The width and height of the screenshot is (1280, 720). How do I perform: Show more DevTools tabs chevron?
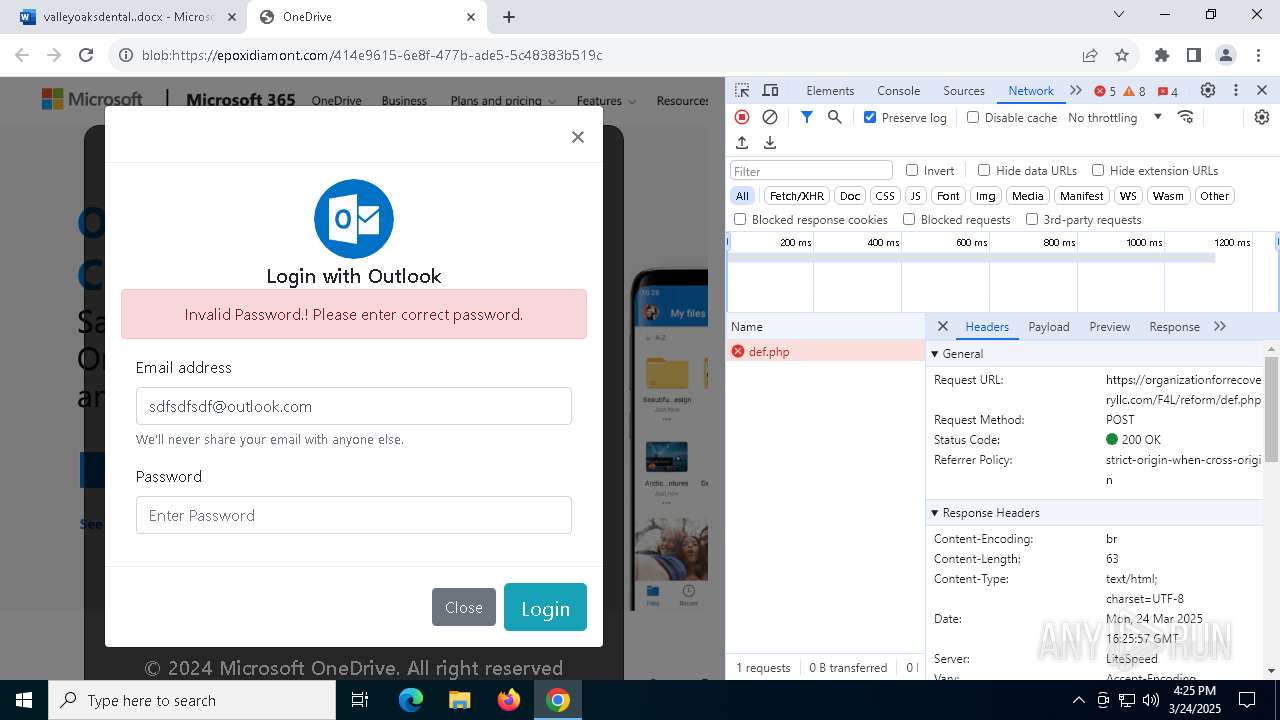[1076, 90]
